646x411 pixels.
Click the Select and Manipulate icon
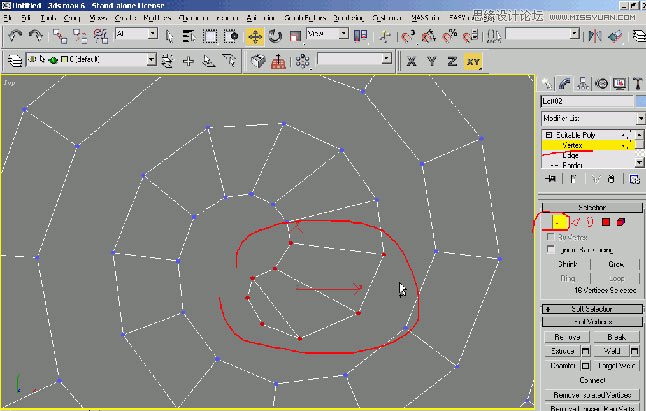pos(385,36)
